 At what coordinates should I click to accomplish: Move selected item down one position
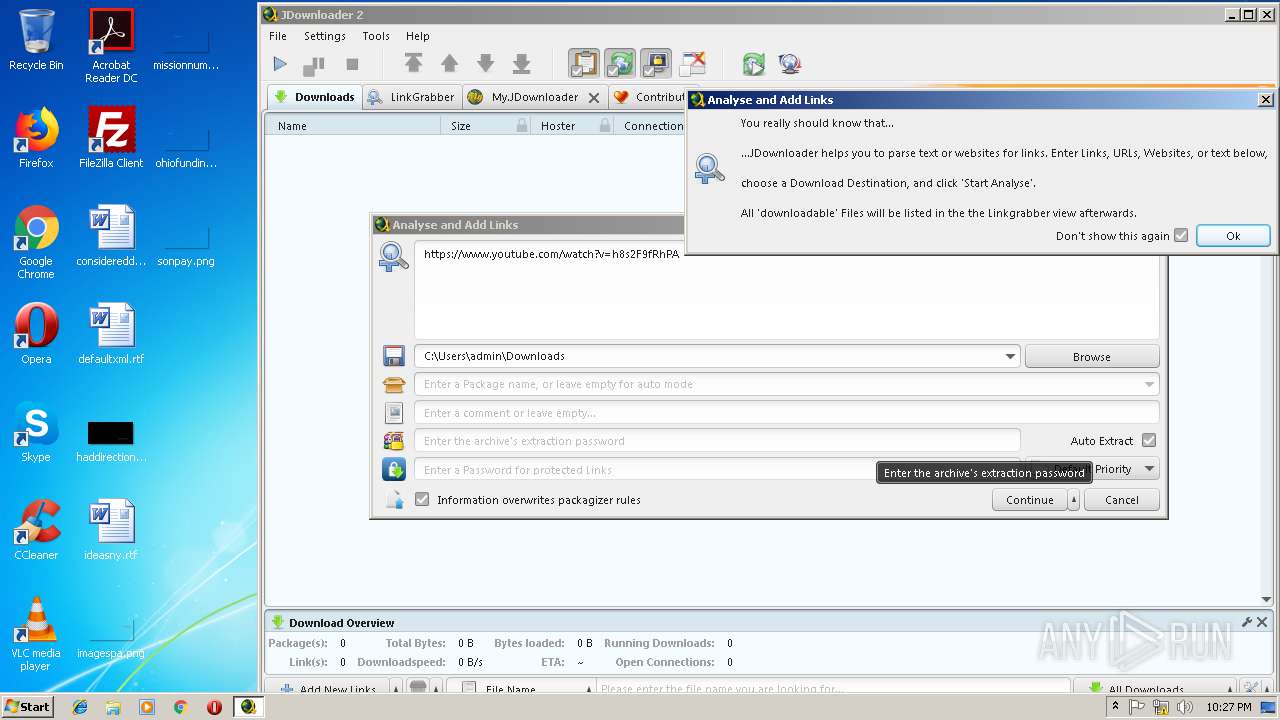click(x=485, y=64)
